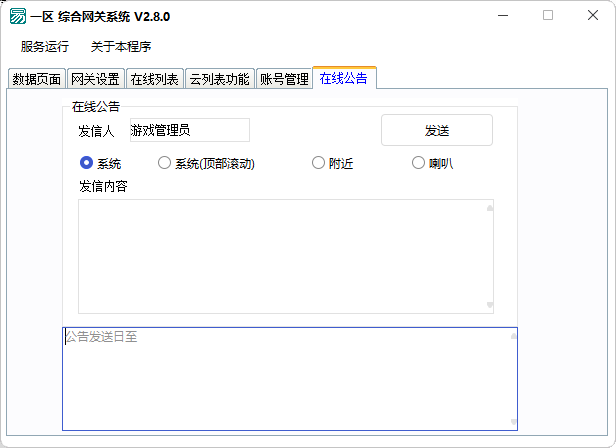Switch to the 网关设置 tab
Image resolution: width=616 pixels, height=448 pixels.
click(x=96, y=80)
